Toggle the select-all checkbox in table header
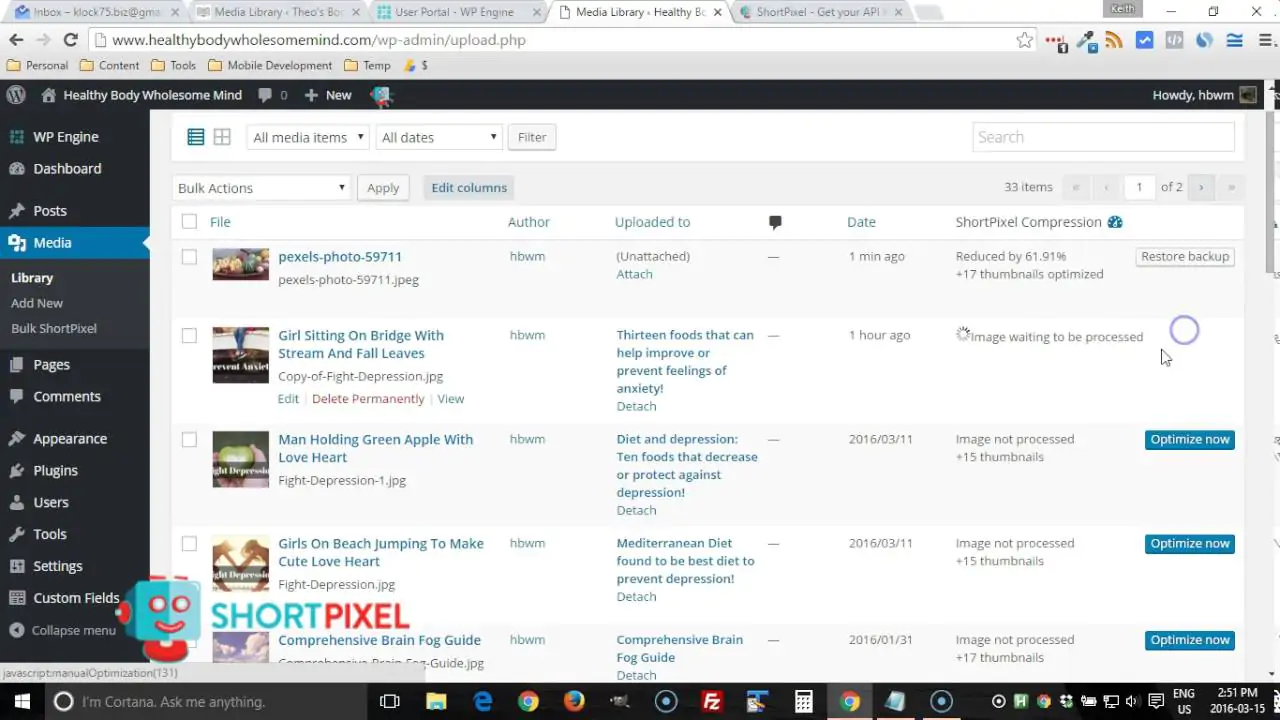The width and height of the screenshot is (1280, 720). tap(189, 222)
